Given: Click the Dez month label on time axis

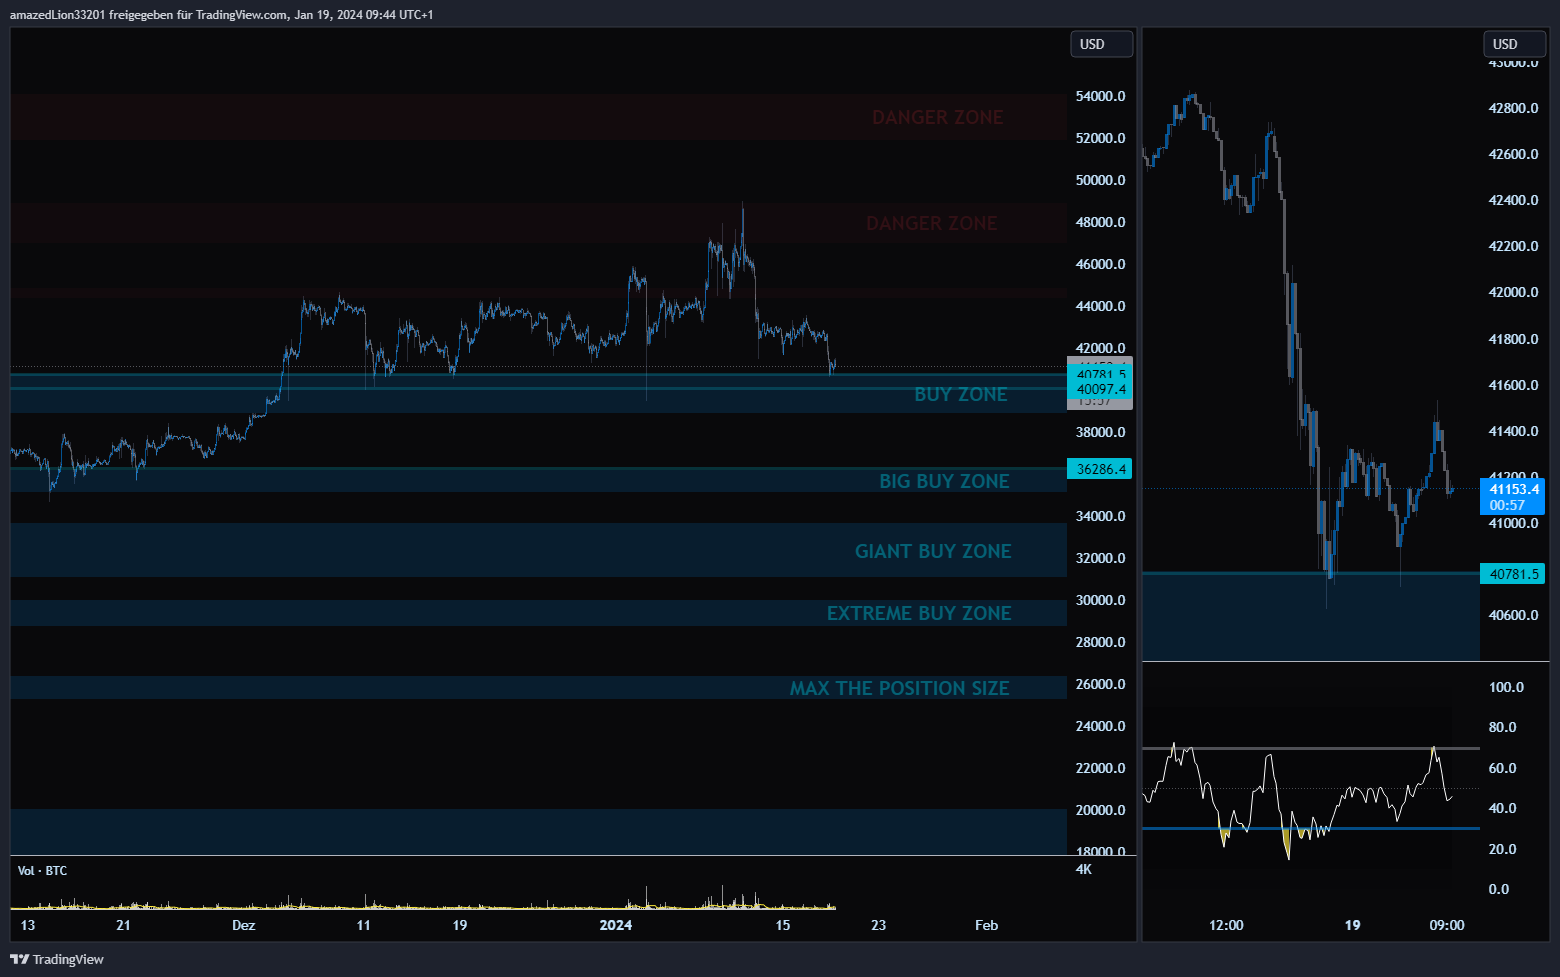Looking at the screenshot, I should 243,925.
